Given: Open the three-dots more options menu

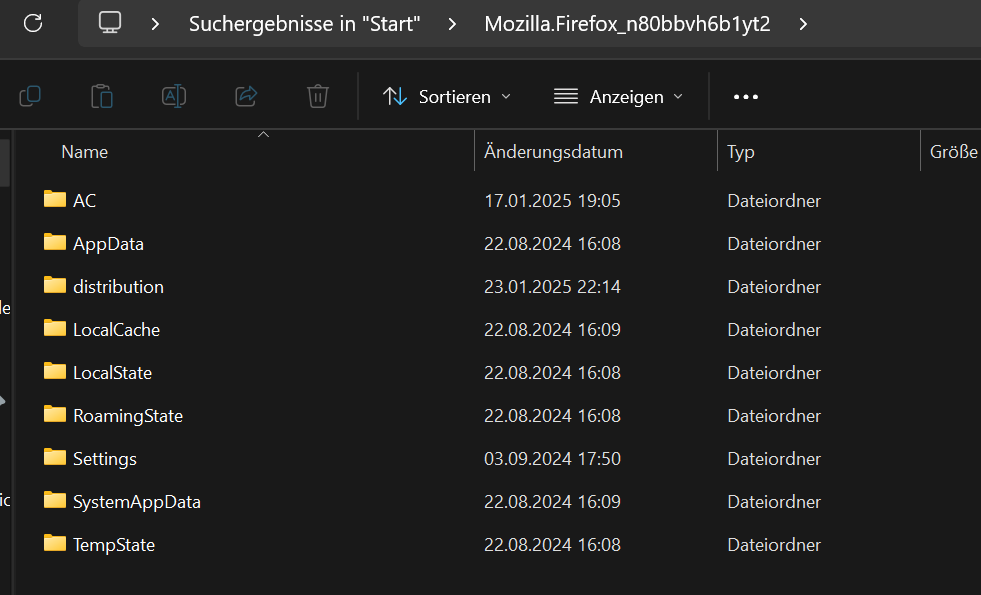Looking at the screenshot, I should point(746,97).
